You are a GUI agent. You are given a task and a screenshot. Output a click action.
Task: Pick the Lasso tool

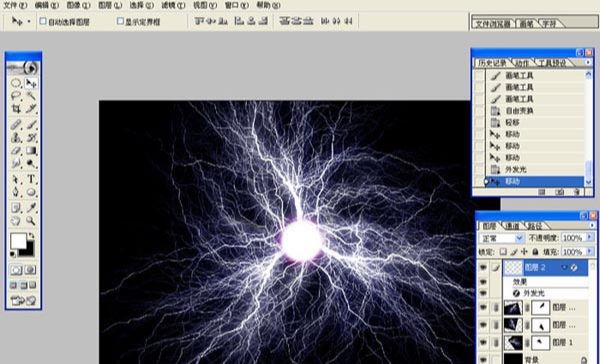pos(16,95)
